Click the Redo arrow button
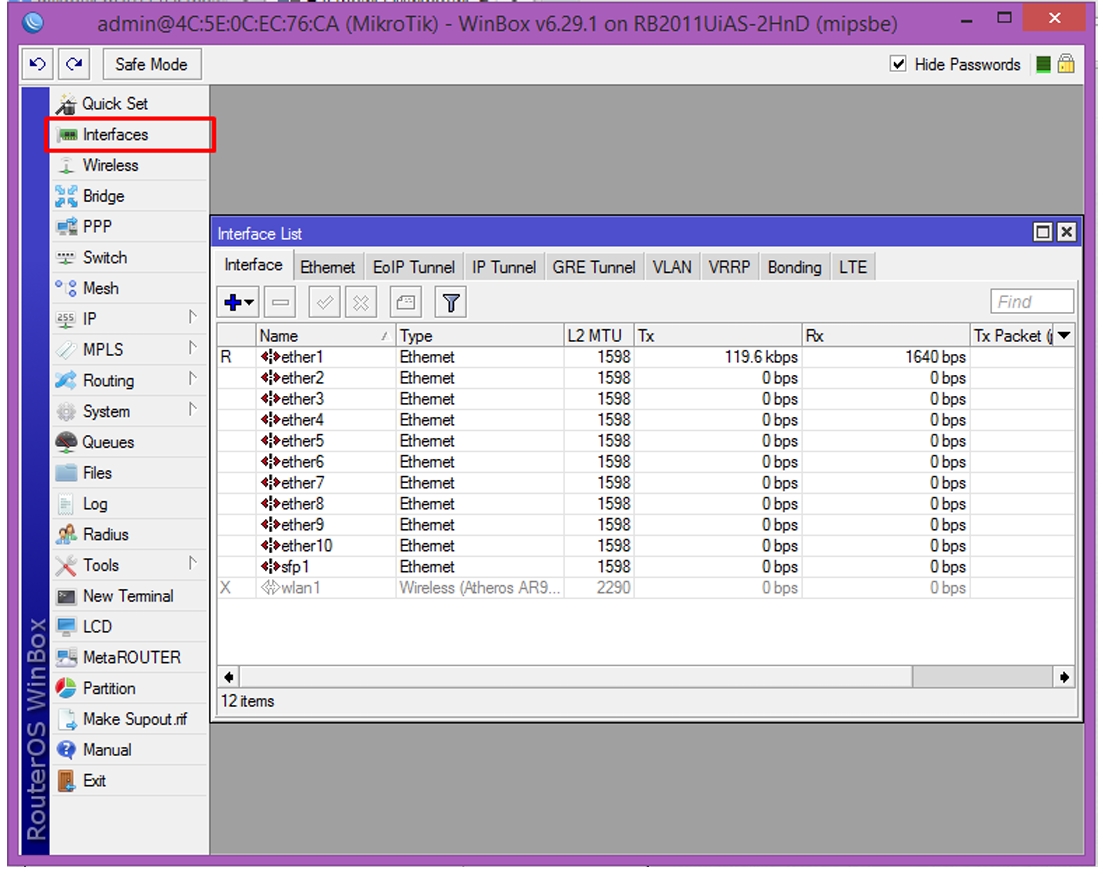This screenshot has height=875, width=1103. point(74,64)
